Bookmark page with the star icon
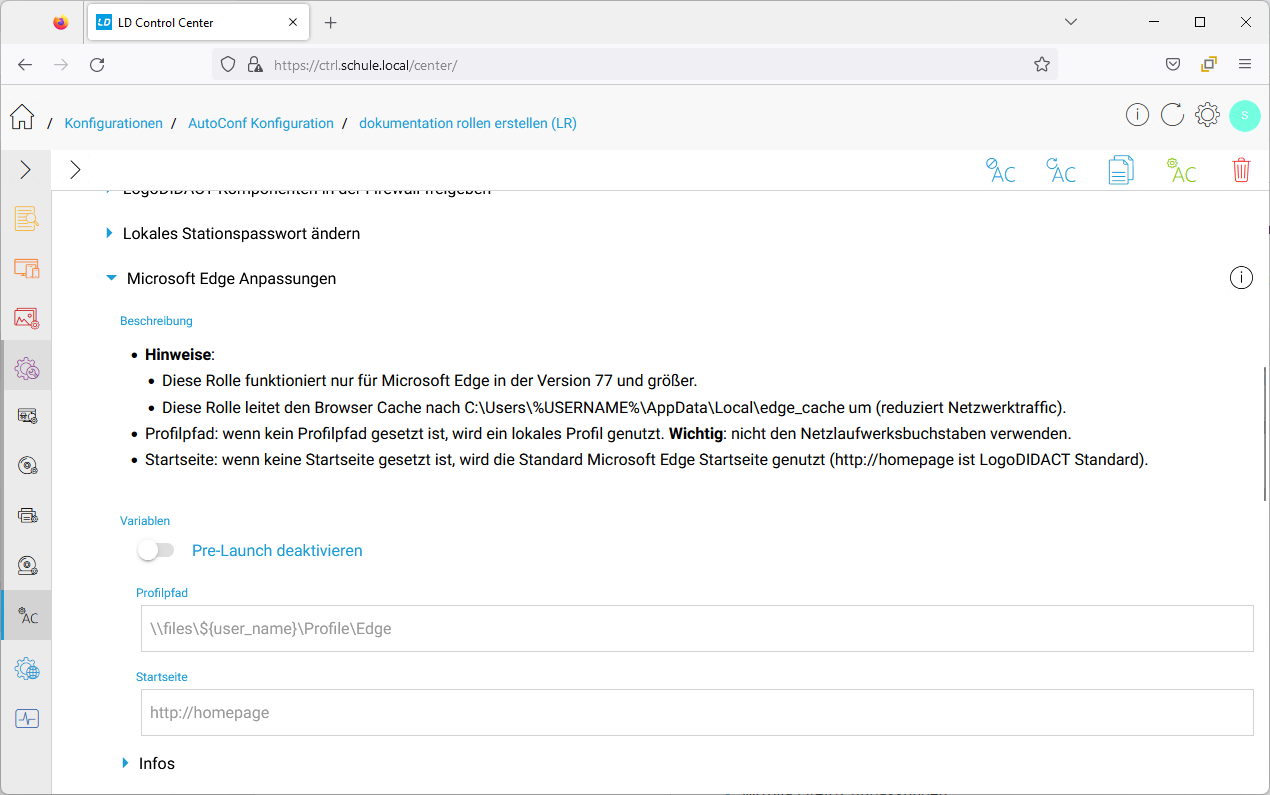 coord(1042,64)
